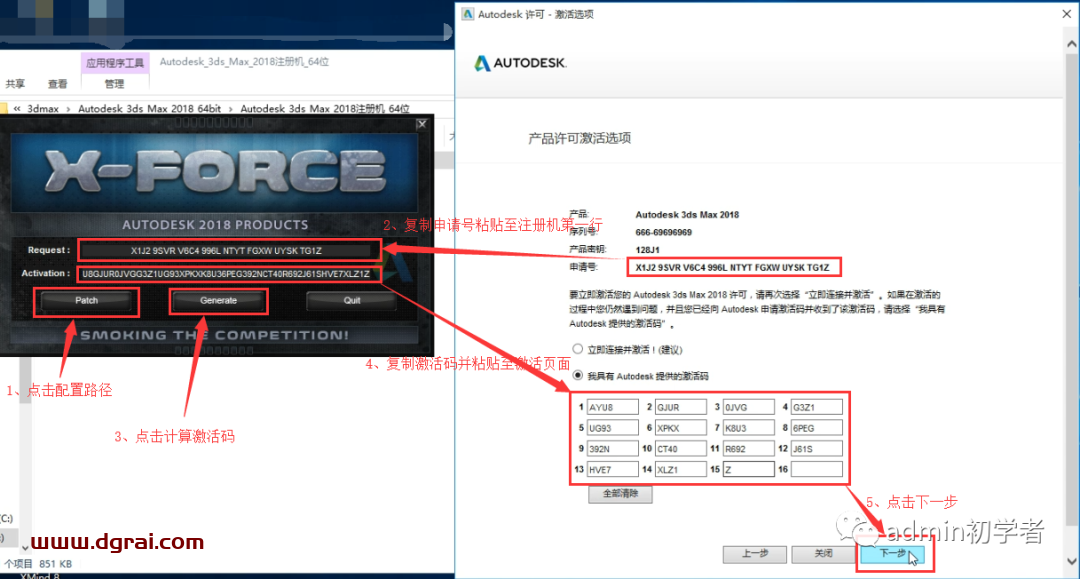The image size is (1080, 579).
Task: Expand the « breadcrumb overflow chevron
Action: pos(17,109)
